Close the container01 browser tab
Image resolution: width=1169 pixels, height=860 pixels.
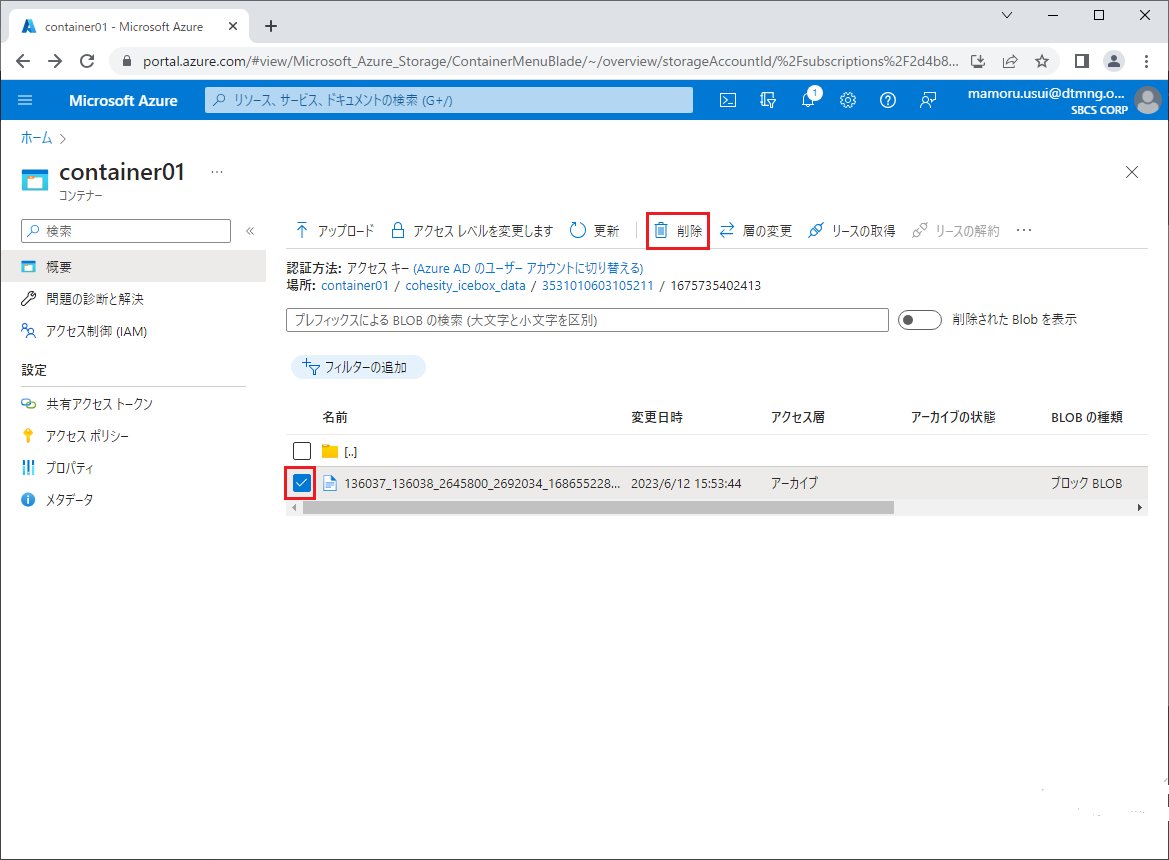[233, 26]
